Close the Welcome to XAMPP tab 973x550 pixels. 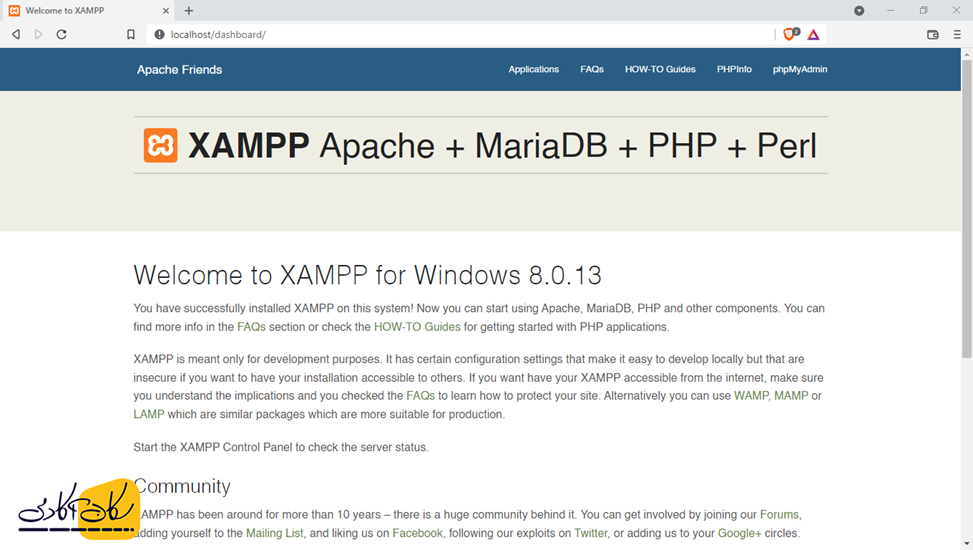tap(166, 11)
